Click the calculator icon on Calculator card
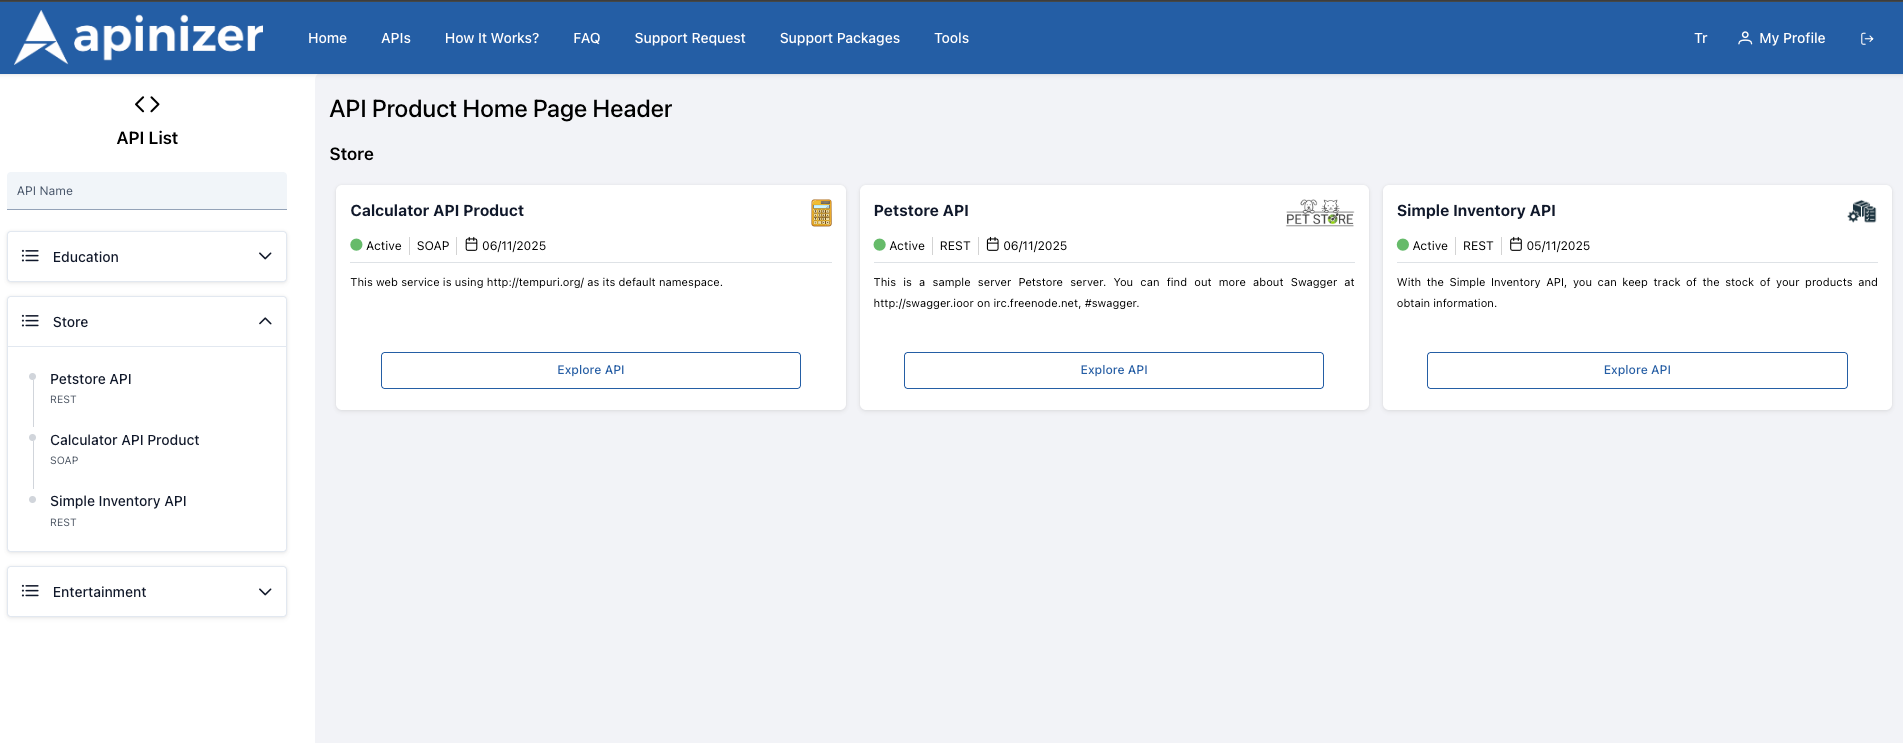This screenshot has height=743, width=1903. click(821, 212)
